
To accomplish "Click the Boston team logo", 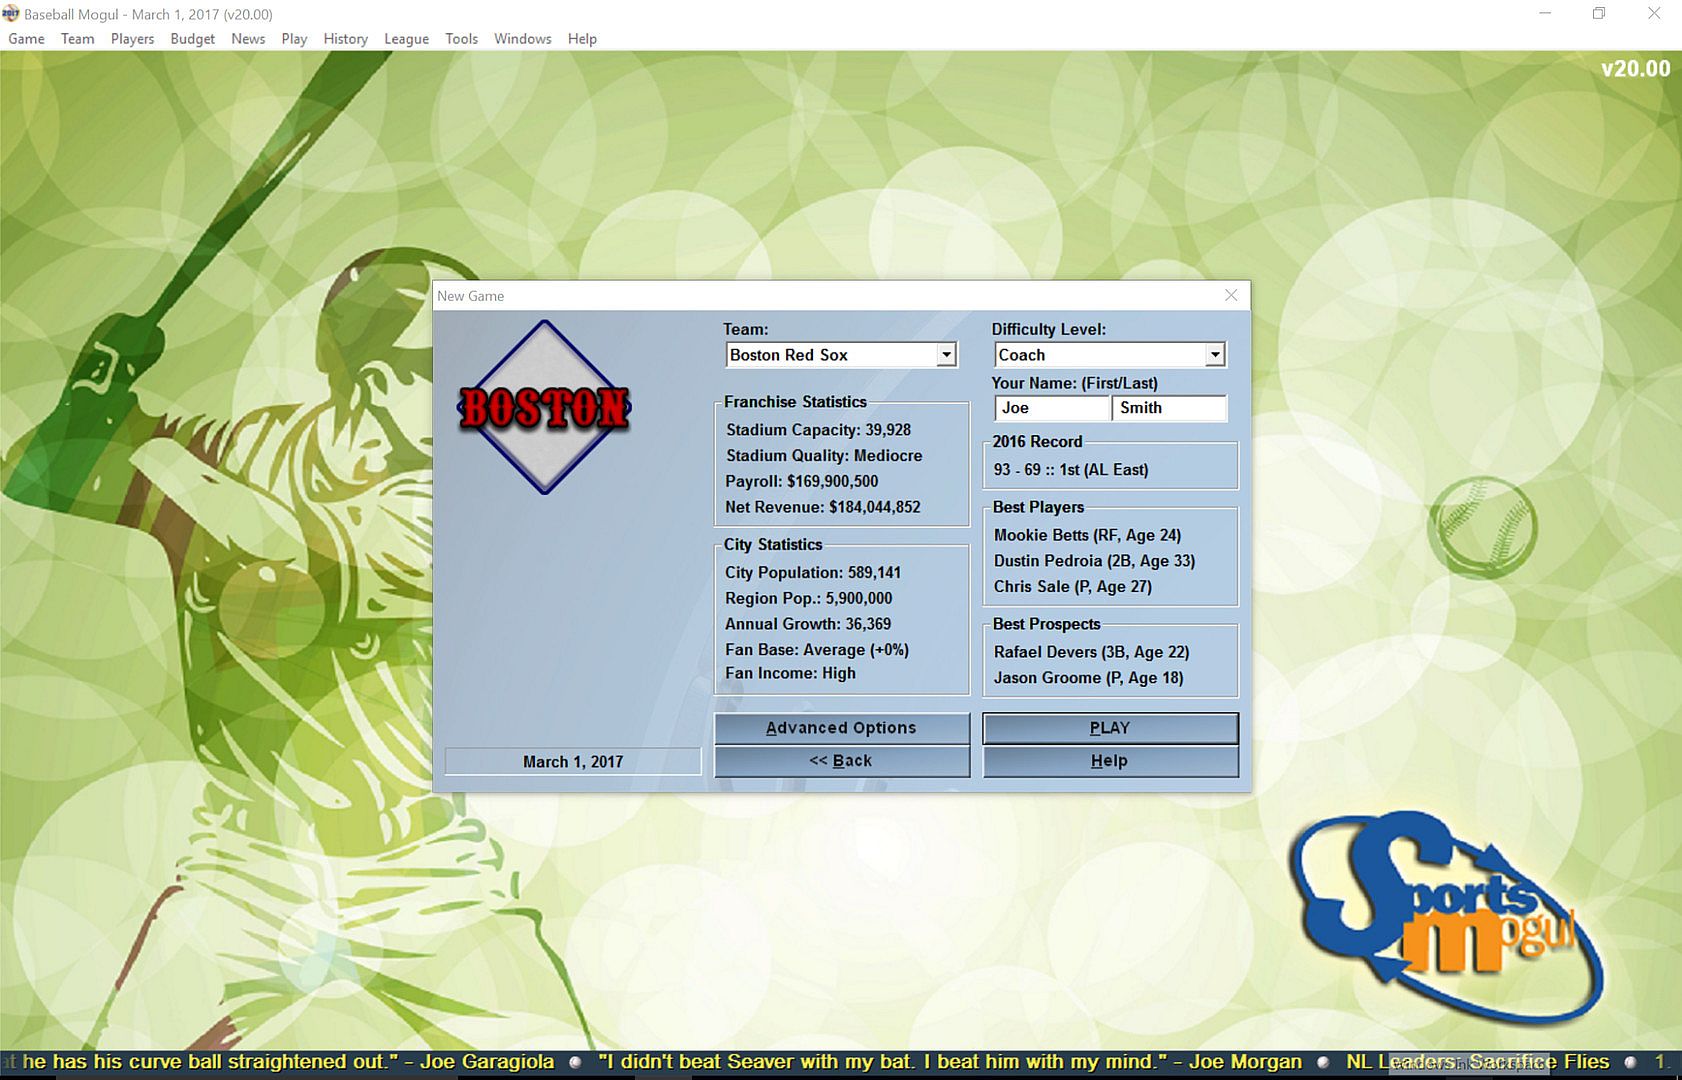I will [544, 407].
